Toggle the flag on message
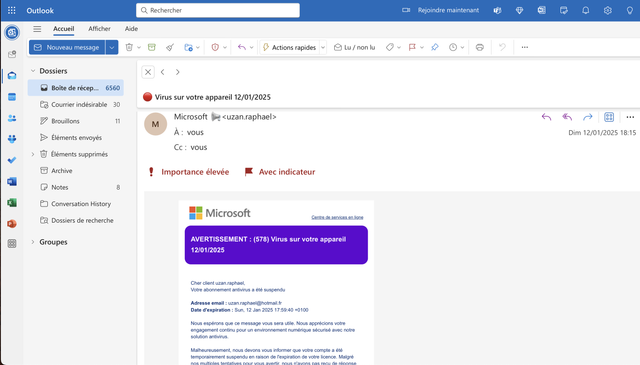The height and width of the screenshot is (365, 640). pyautogui.click(x=412, y=47)
